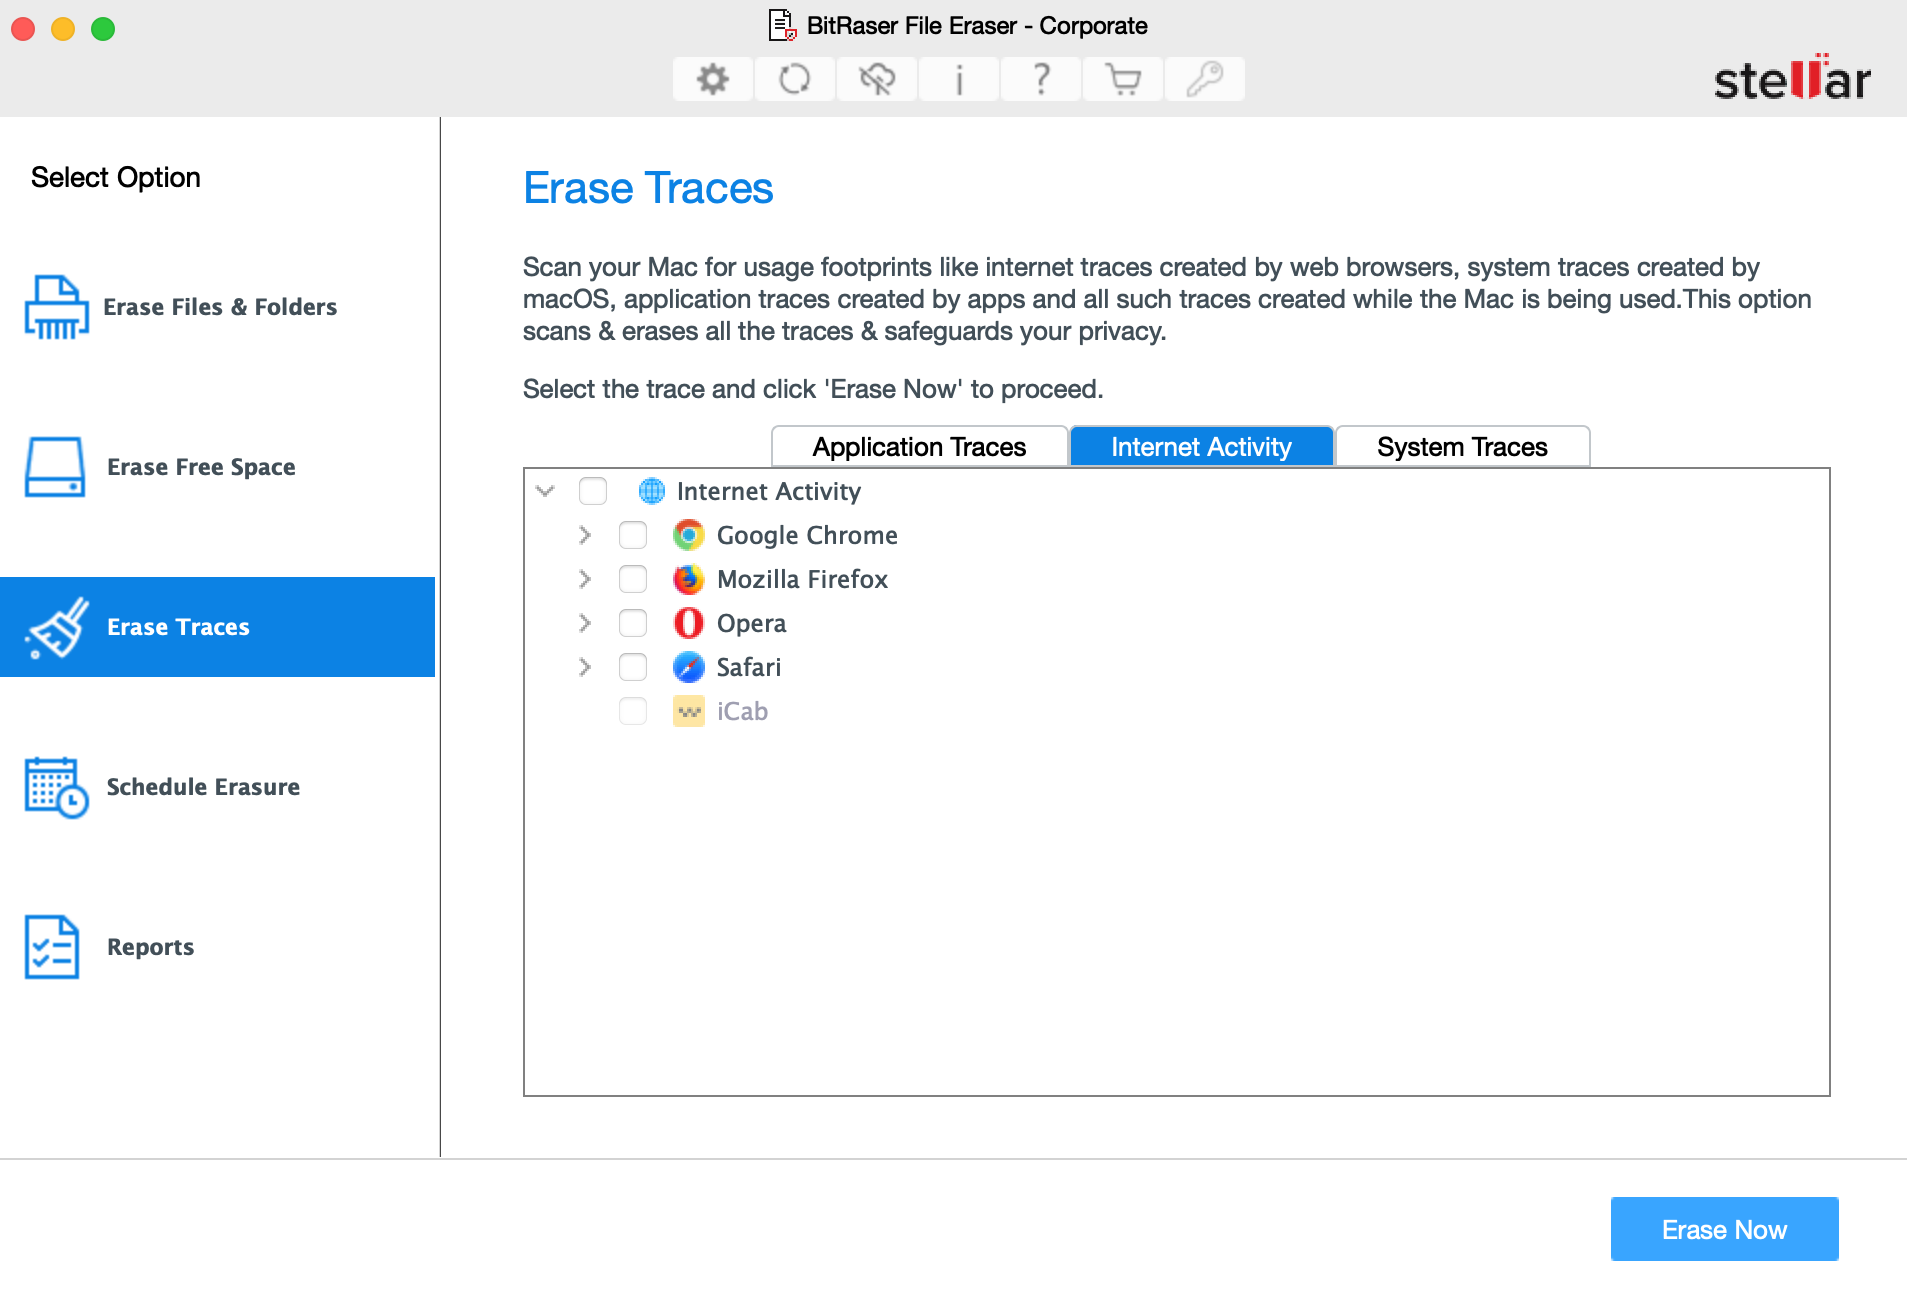Screen dimensions: 1907x1294
Task: Click the Mozilla Firefox logo icon
Action: click(688, 579)
